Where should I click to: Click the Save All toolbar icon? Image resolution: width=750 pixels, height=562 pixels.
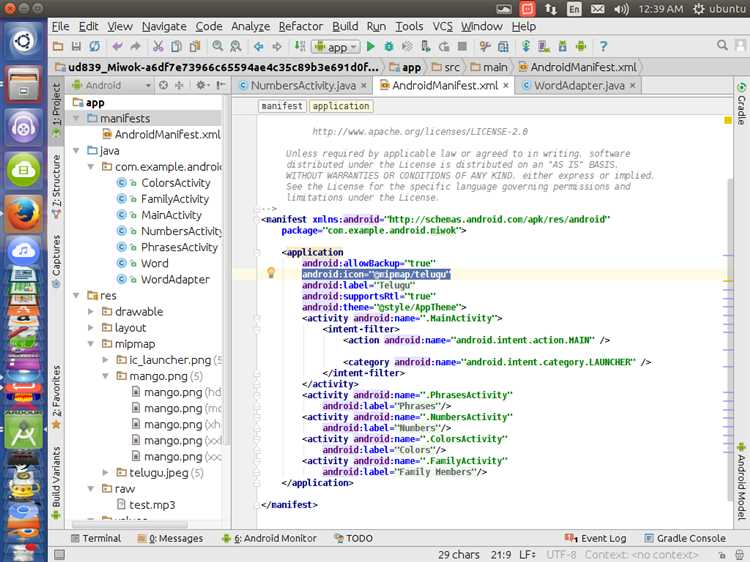click(x=75, y=47)
